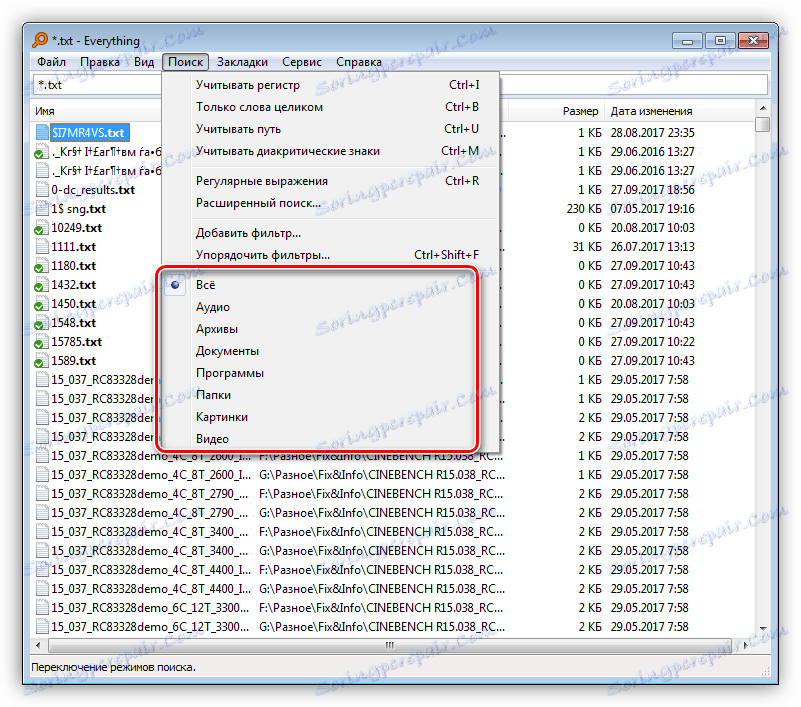This screenshot has width=801, height=707.
Task: Toggle Учитывать путь option
Action: (331, 129)
